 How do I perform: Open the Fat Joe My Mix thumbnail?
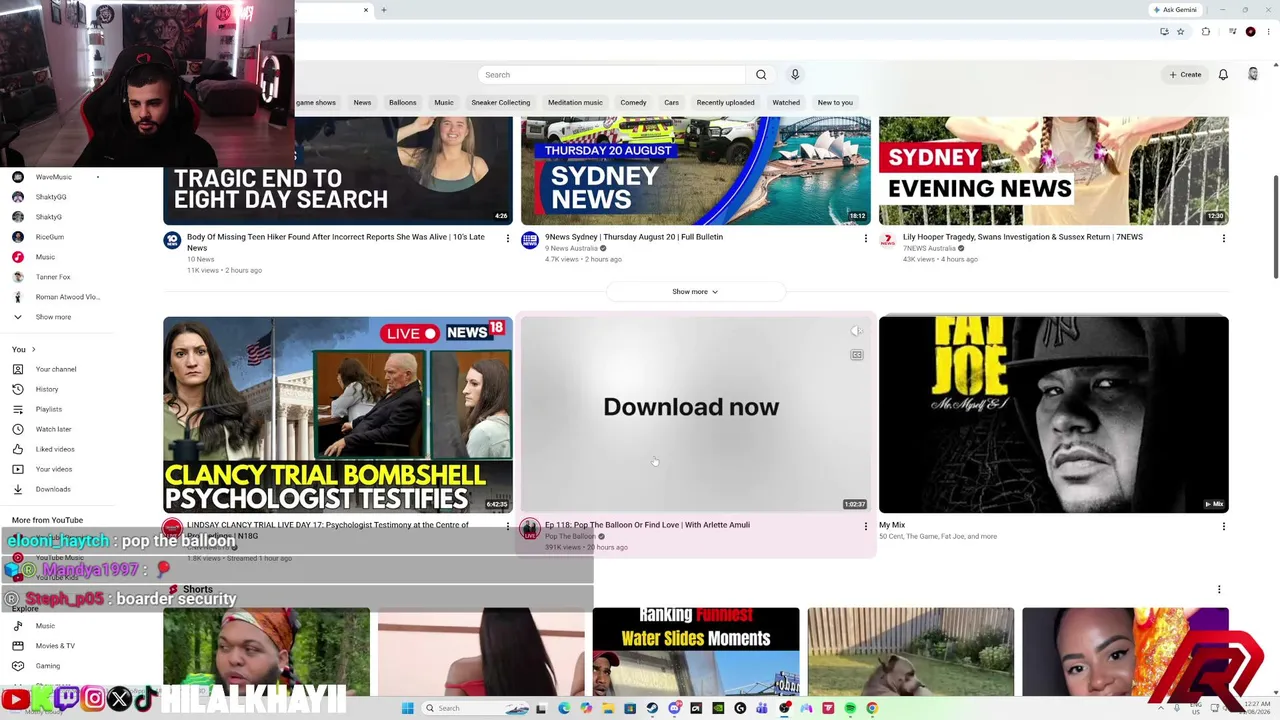click(x=1054, y=415)
